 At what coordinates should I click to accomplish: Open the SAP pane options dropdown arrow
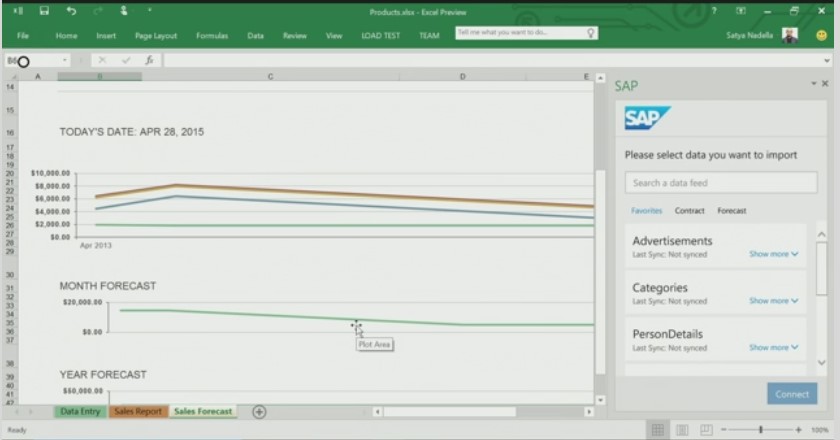point(814,83)
